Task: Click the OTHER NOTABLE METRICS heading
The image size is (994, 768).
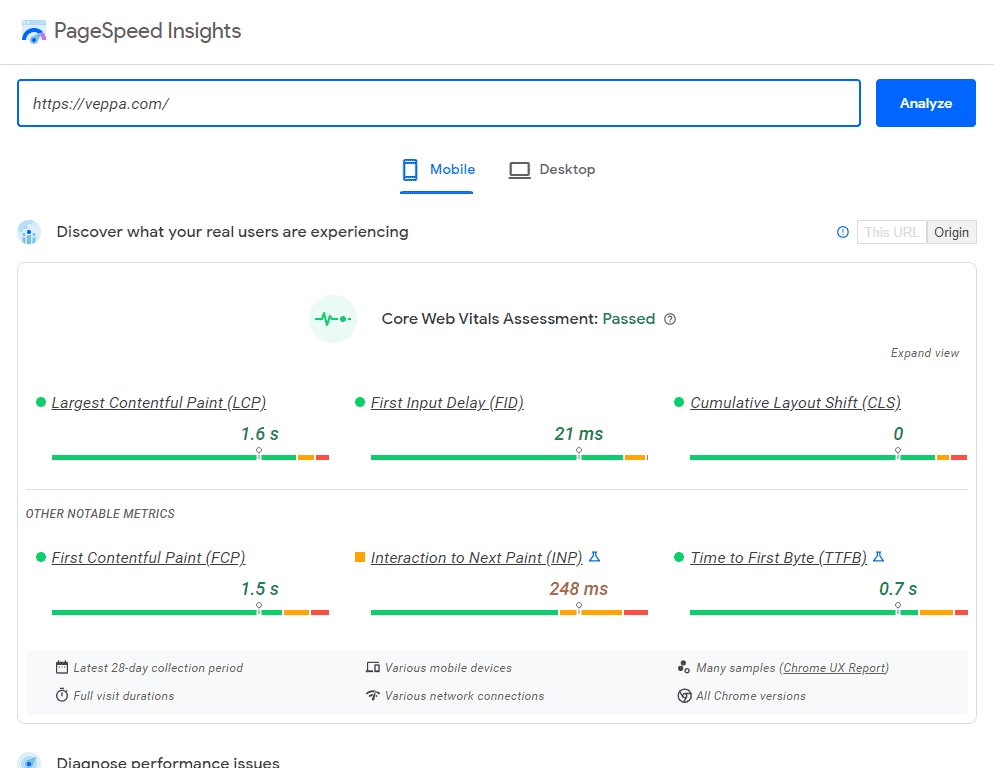Action: (100, 514)
